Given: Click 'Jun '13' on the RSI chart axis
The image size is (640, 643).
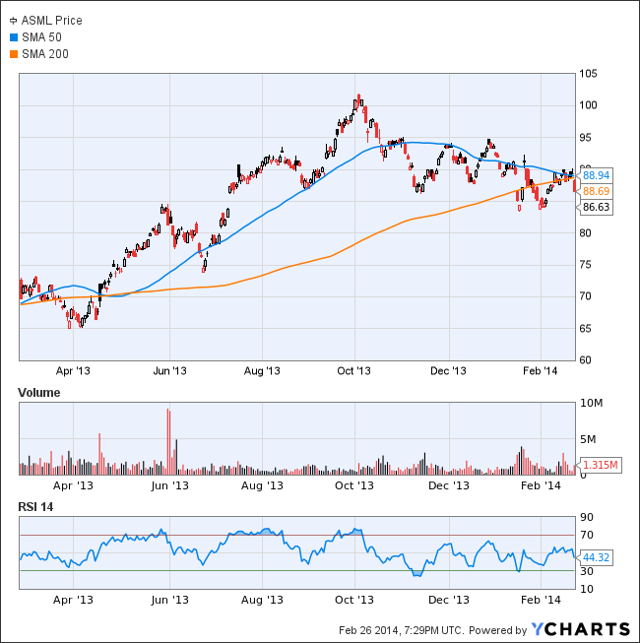Looking at the screenshot, I should [x=170, y=600].
